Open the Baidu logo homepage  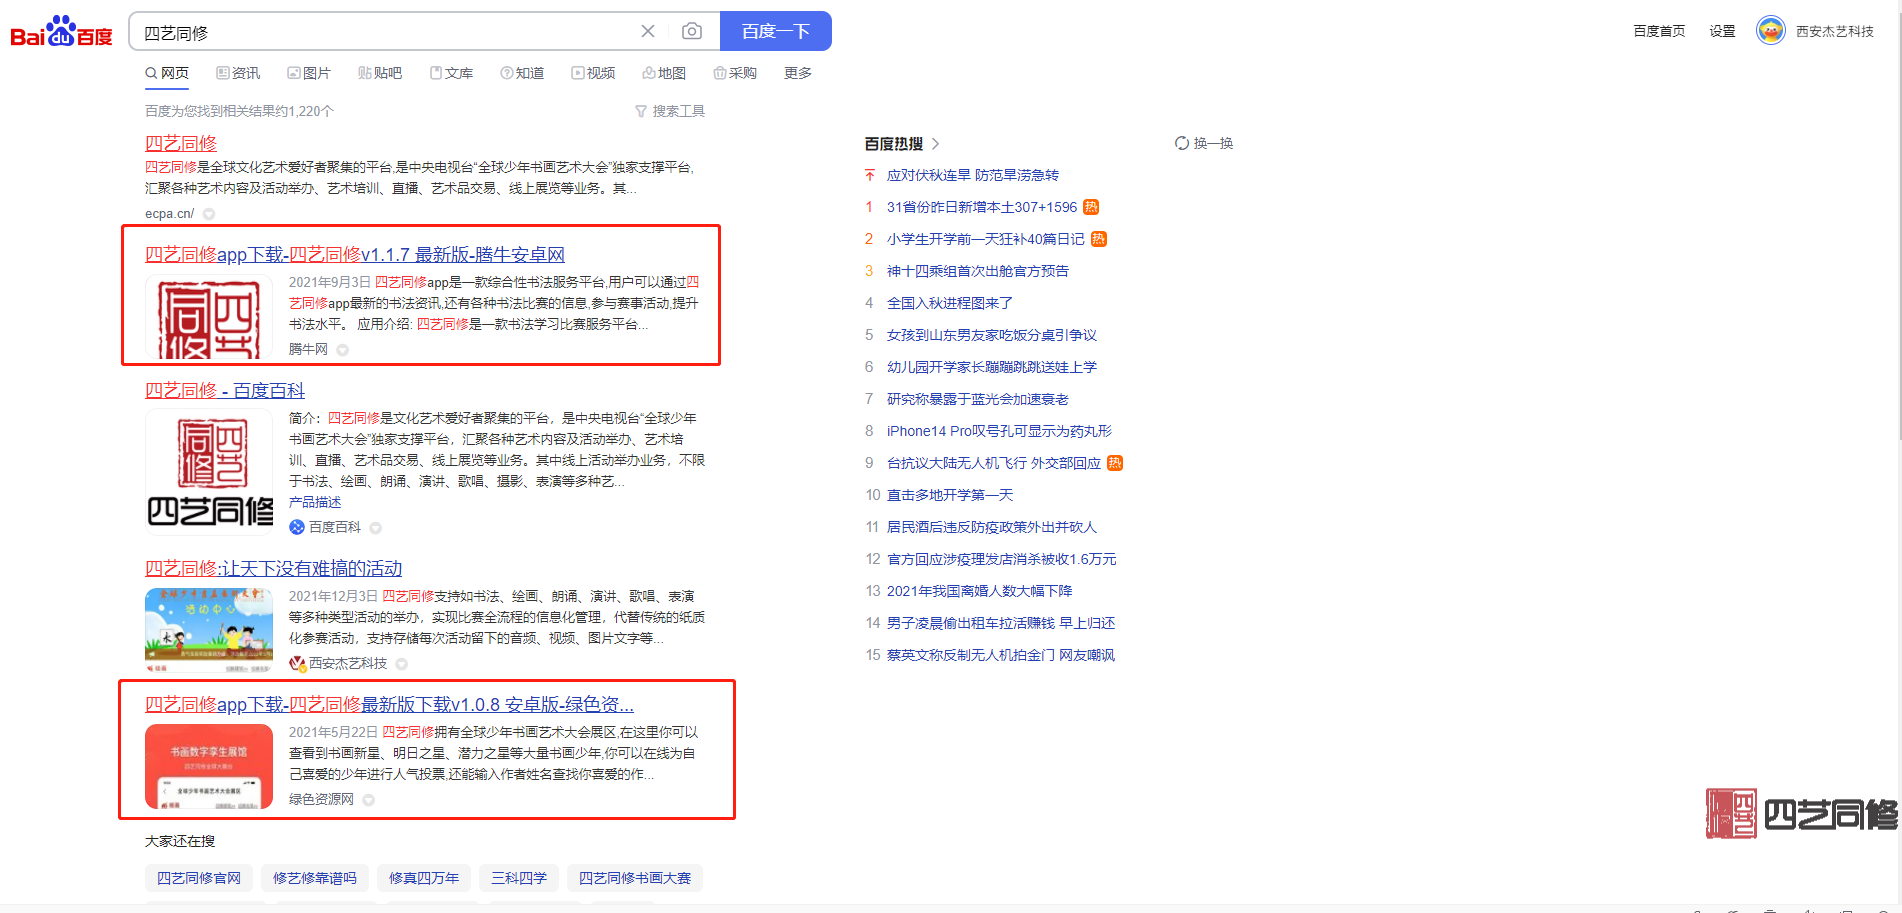(61, 32)
